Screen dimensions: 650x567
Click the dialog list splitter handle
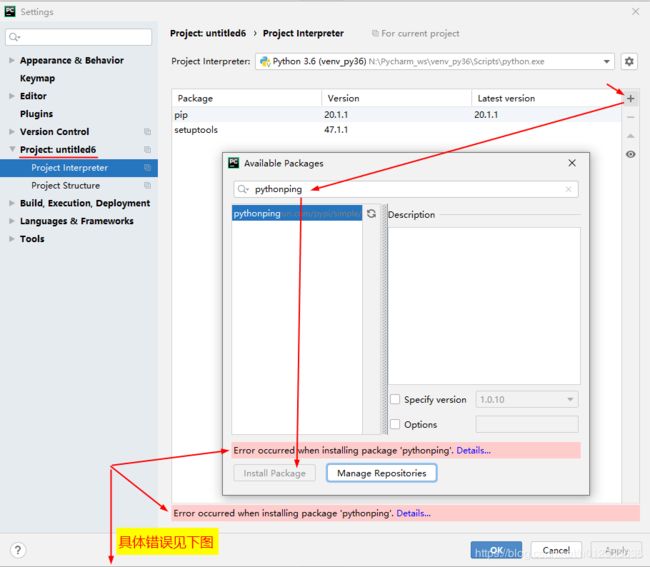pyautogui.click(x=384, y=319)
